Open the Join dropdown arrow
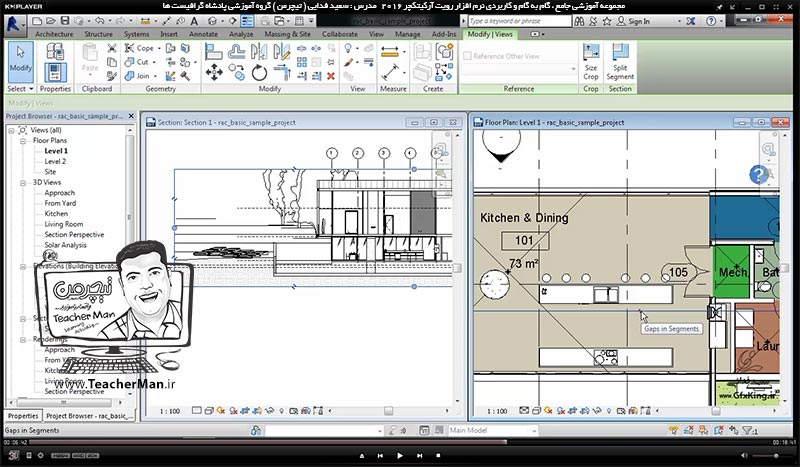The height and width of the screenshot is (467, 800). click(x=155, y=76)
